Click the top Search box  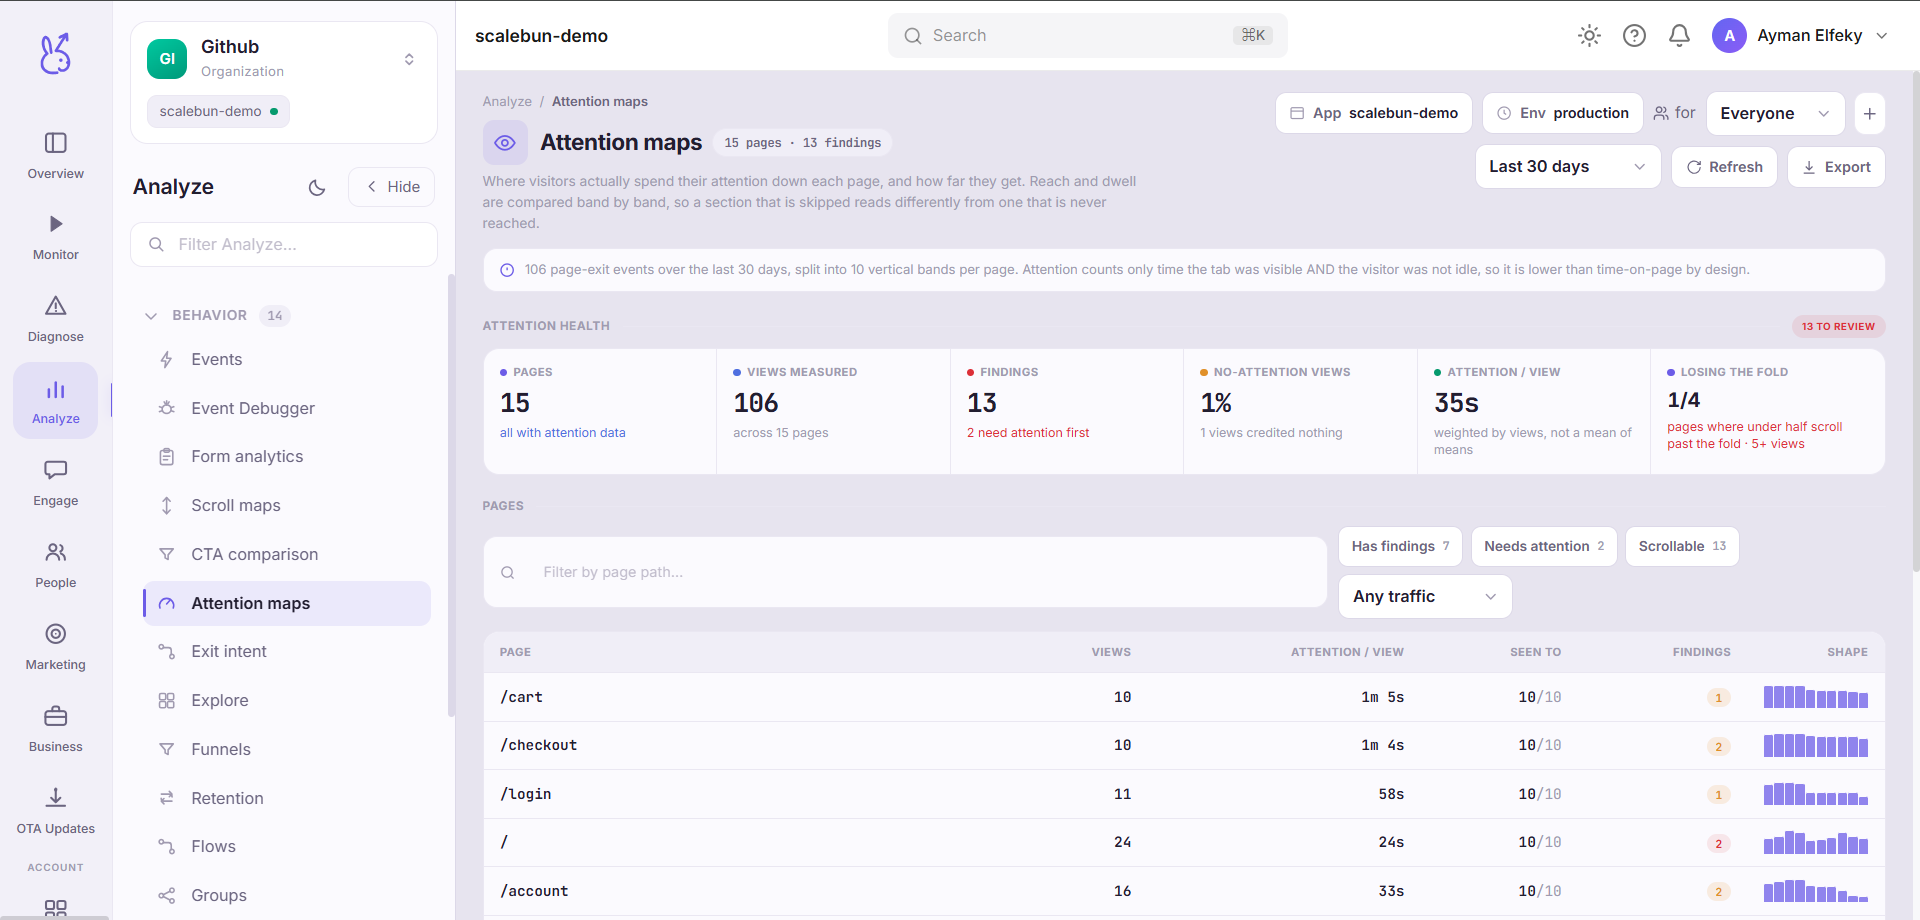[x=1087, y=36]
